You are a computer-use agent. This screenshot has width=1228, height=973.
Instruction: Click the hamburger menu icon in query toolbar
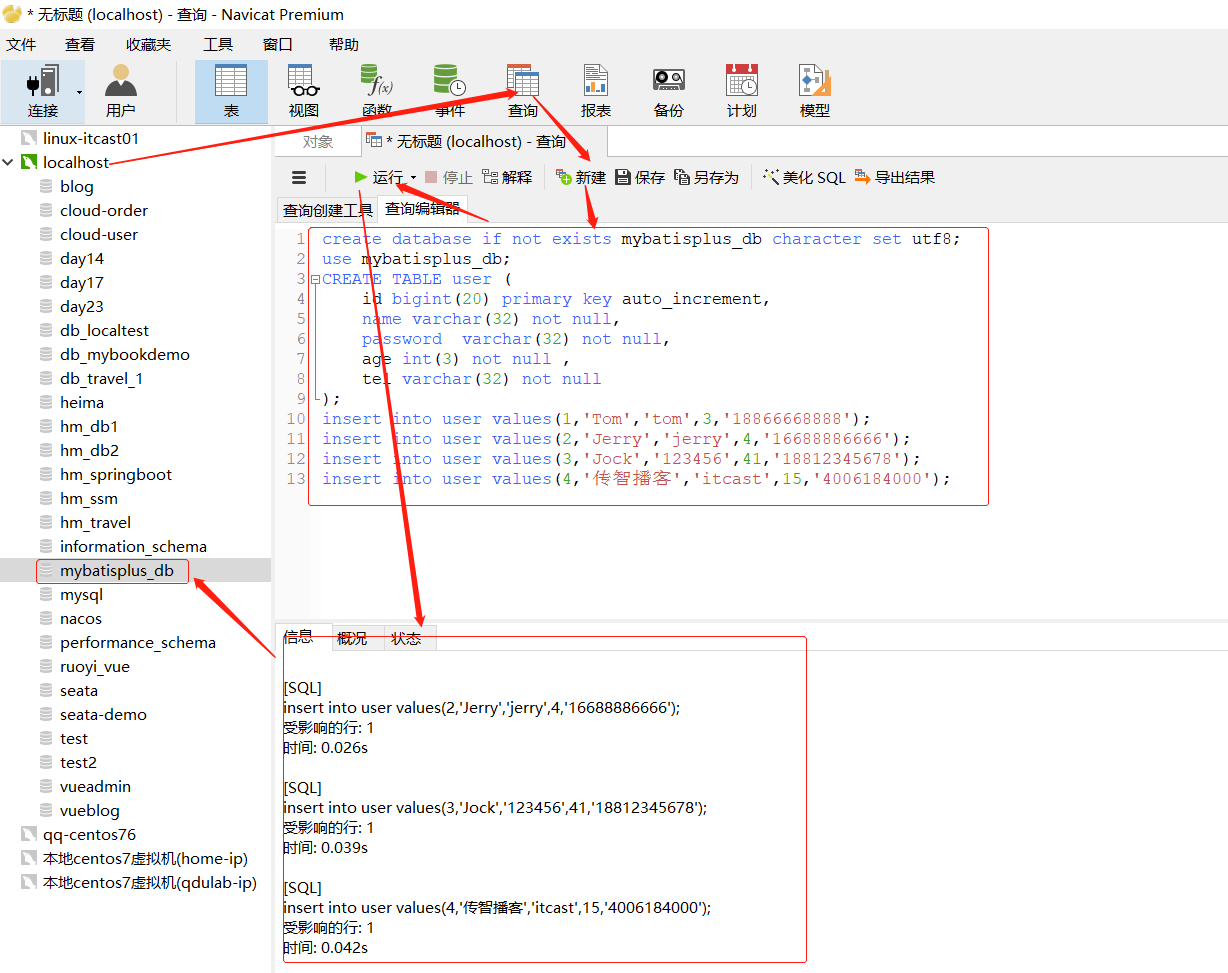tap(299, 178)
